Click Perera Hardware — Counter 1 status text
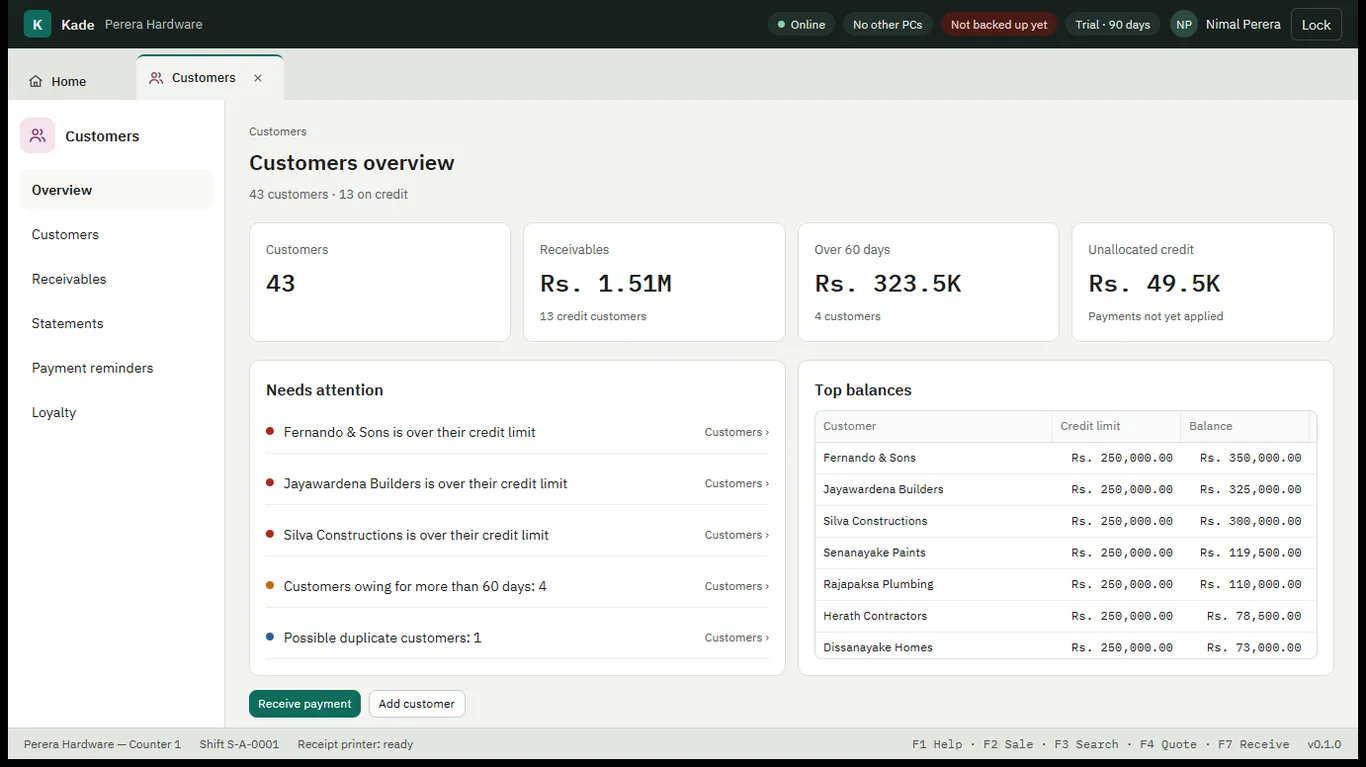 point(102,745)
